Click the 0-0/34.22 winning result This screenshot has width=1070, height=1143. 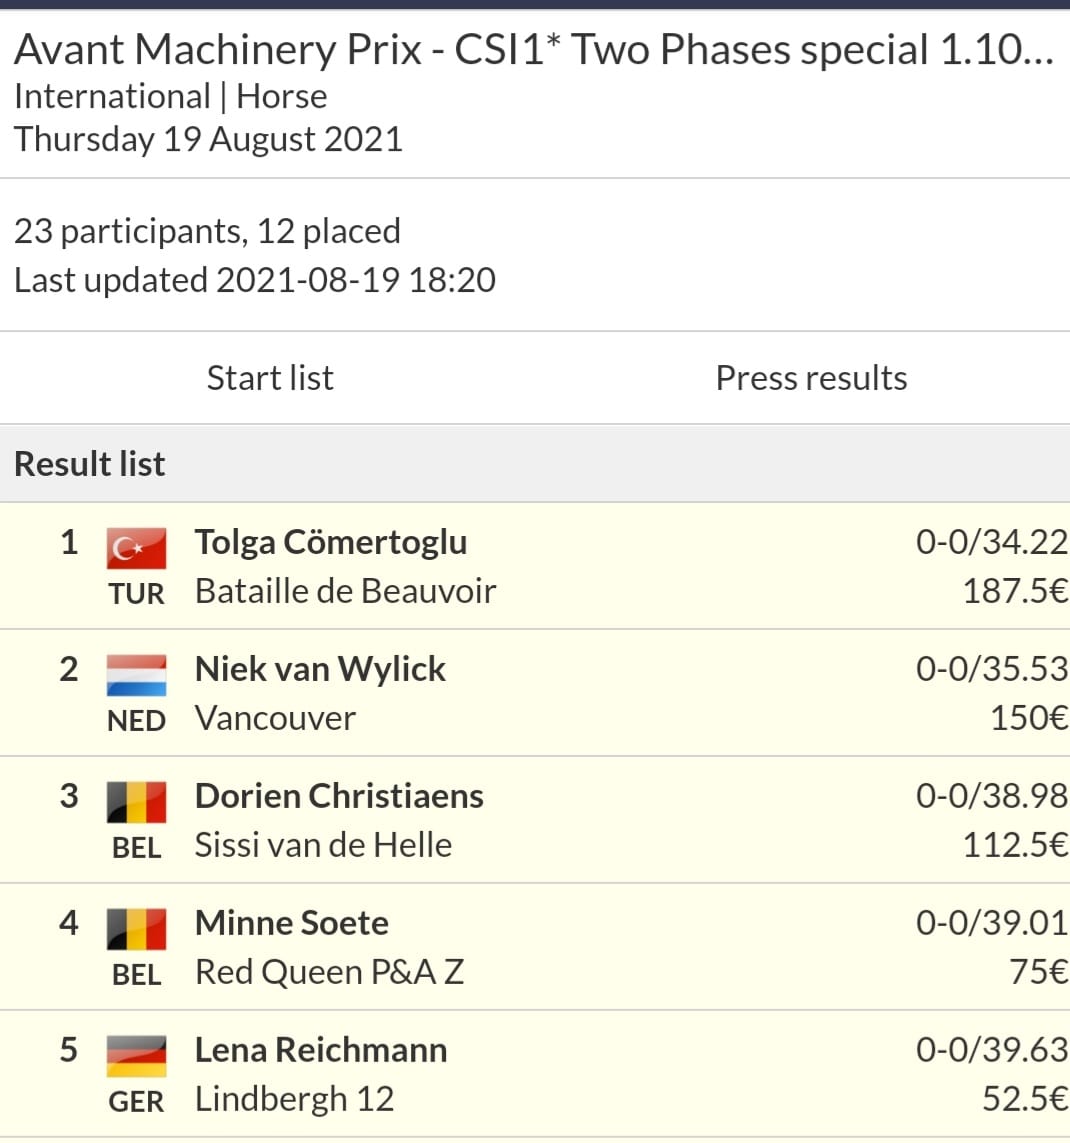click(x=991, y=542)
